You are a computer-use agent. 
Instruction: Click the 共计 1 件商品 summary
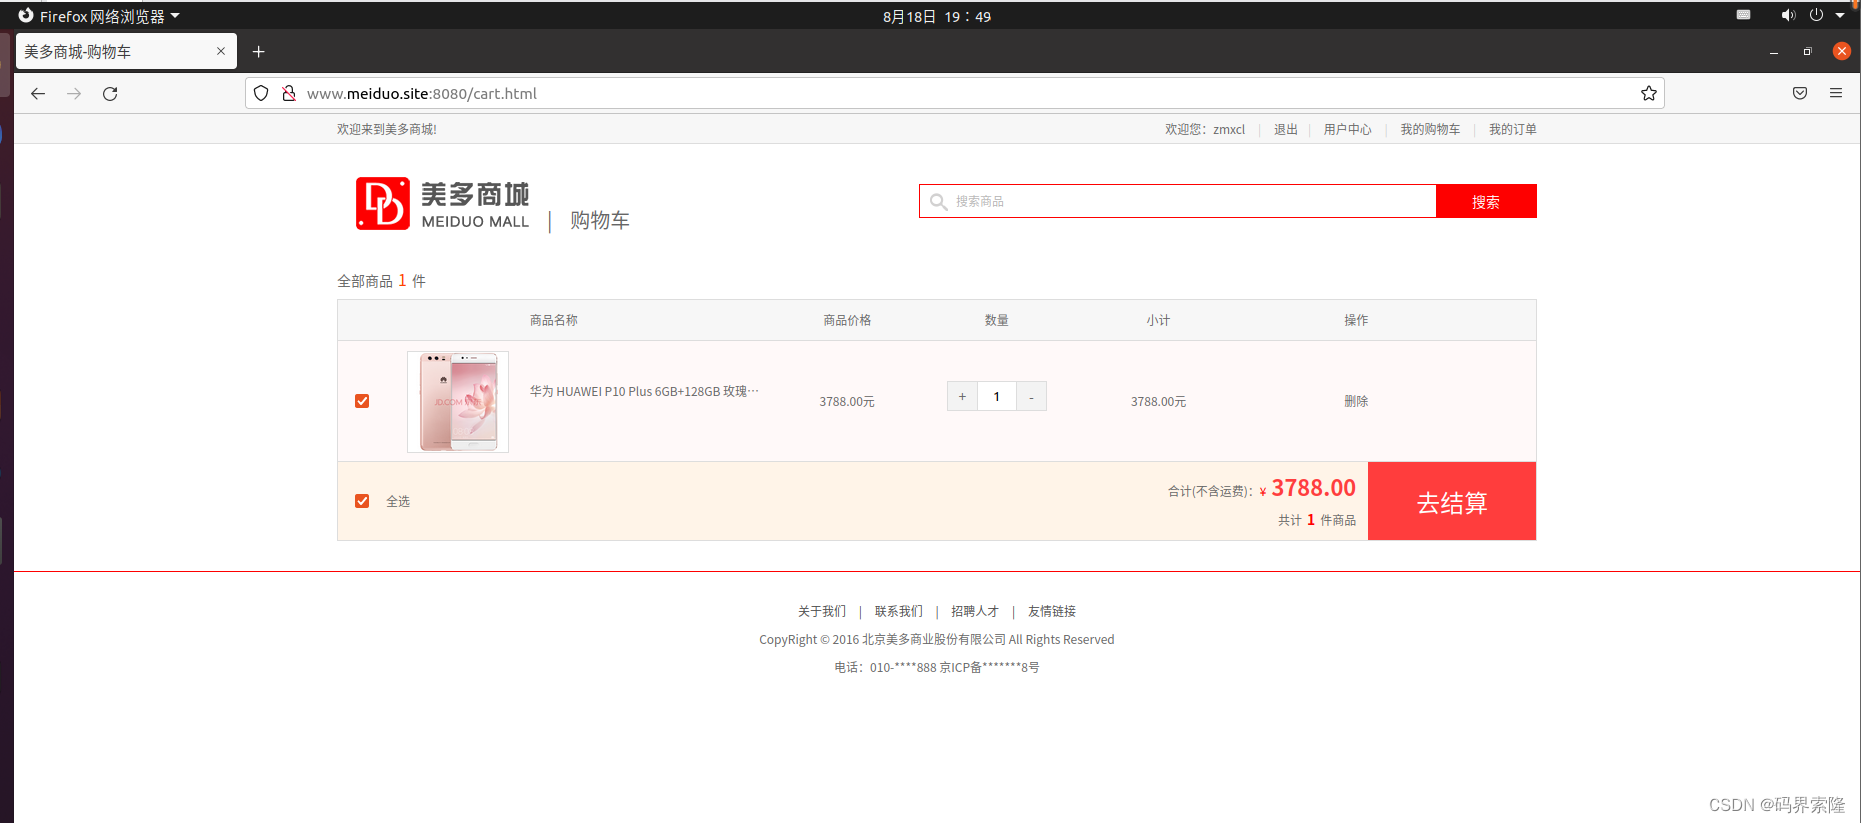tap(1317, 520)
